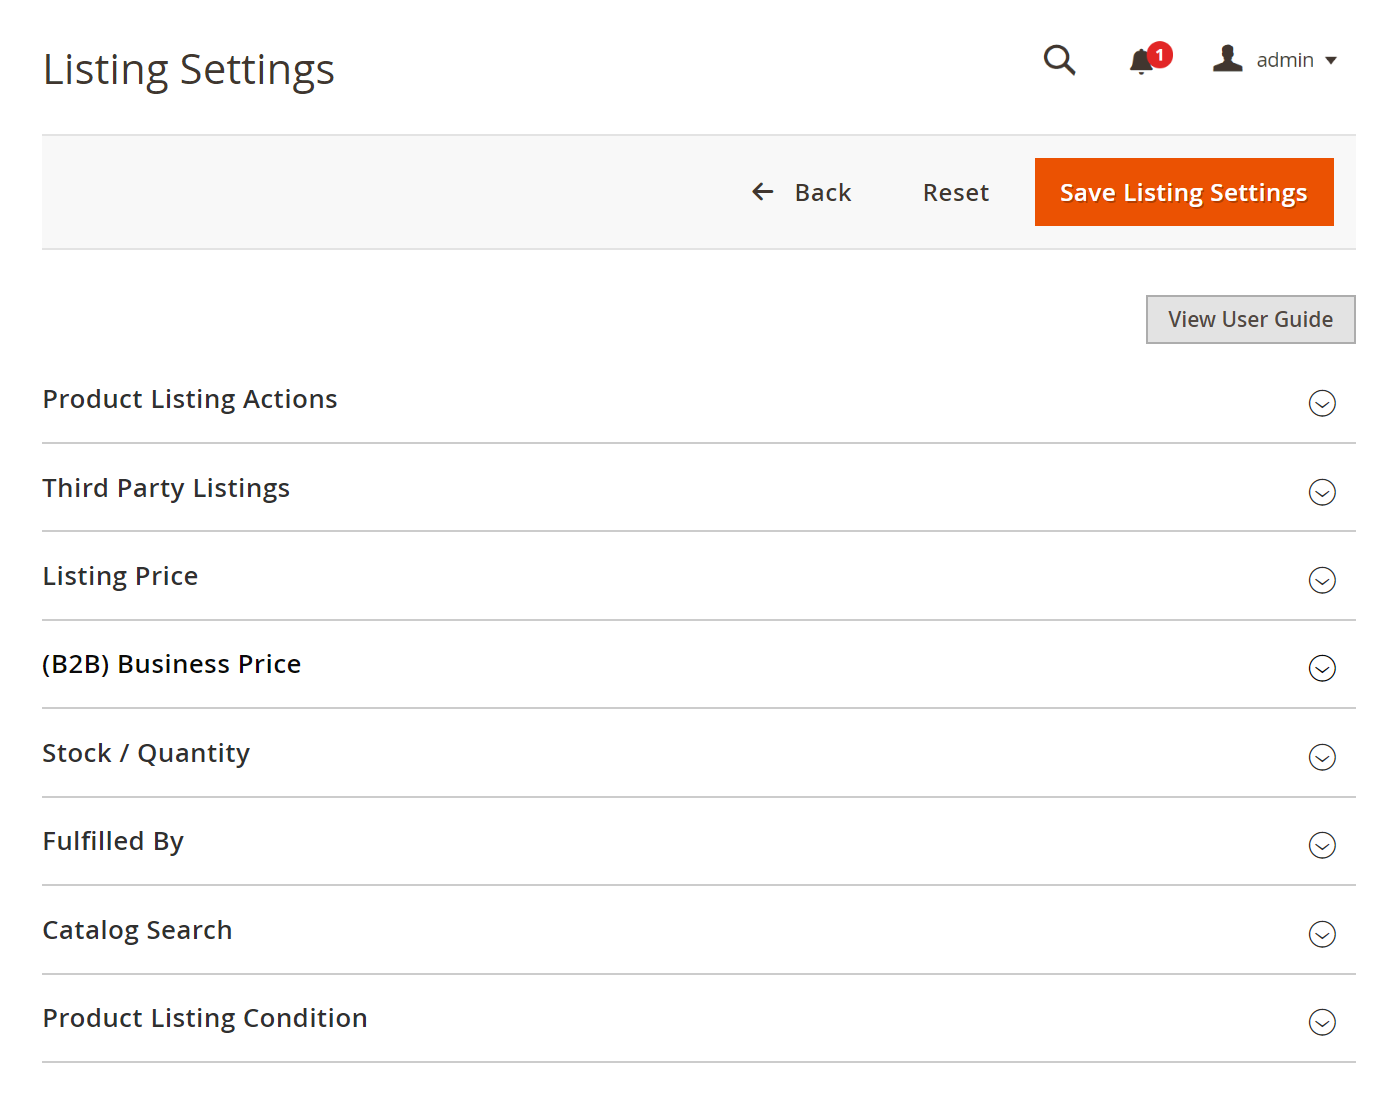Expand (B2B) Business Price chevron
This screenshot has height=1100, width=1388.
(x=1322, y=668)
